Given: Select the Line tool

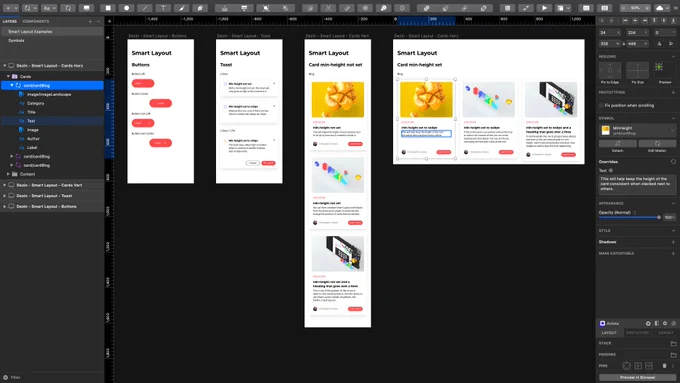Looking at the screenshot, I should point(145,8).
